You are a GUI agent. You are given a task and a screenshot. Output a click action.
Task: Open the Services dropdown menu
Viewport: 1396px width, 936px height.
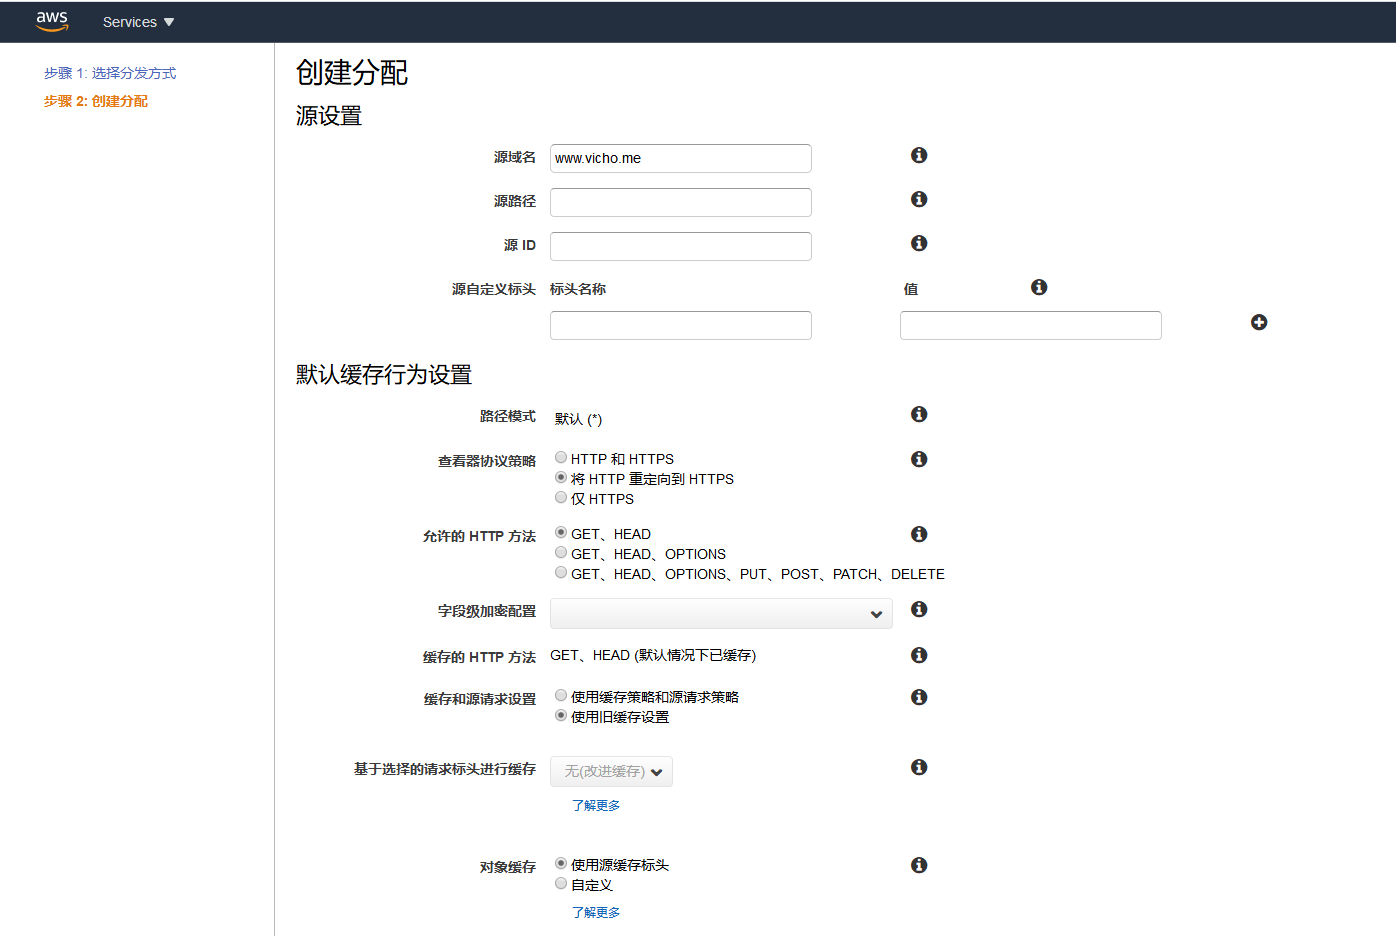[138, 22]
